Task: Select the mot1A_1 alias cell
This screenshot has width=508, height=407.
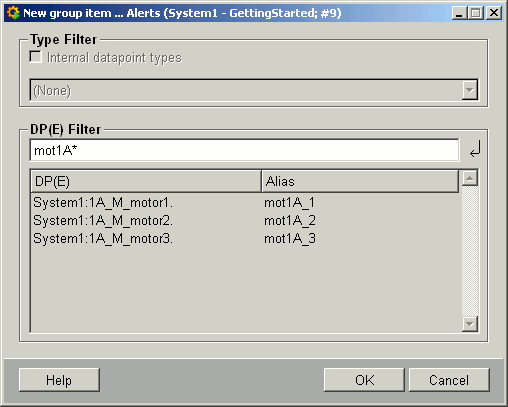Action: [x=289, y=203]
